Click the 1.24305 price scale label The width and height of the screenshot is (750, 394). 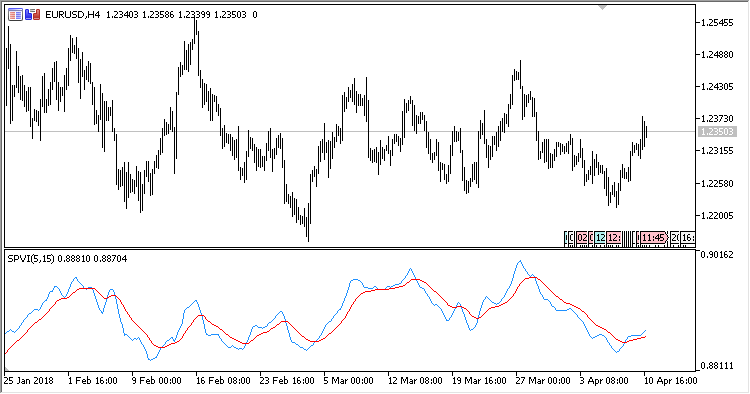(x=717, y=87)
